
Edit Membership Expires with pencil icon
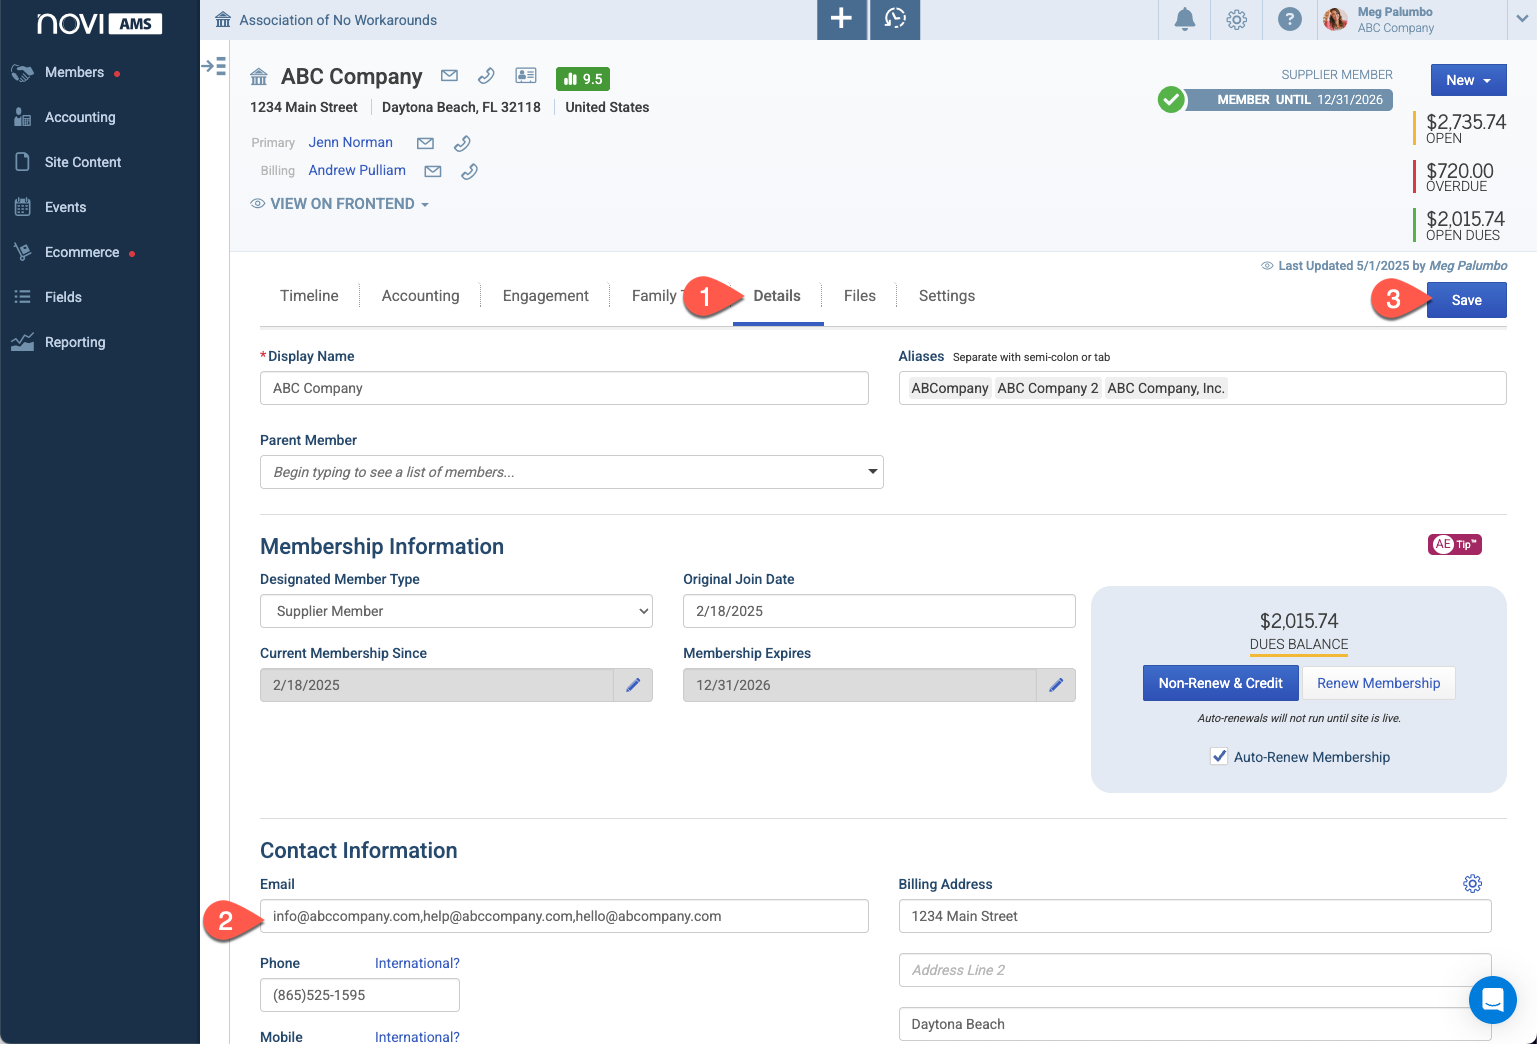pyautogui.click(x=1056, y=685)
